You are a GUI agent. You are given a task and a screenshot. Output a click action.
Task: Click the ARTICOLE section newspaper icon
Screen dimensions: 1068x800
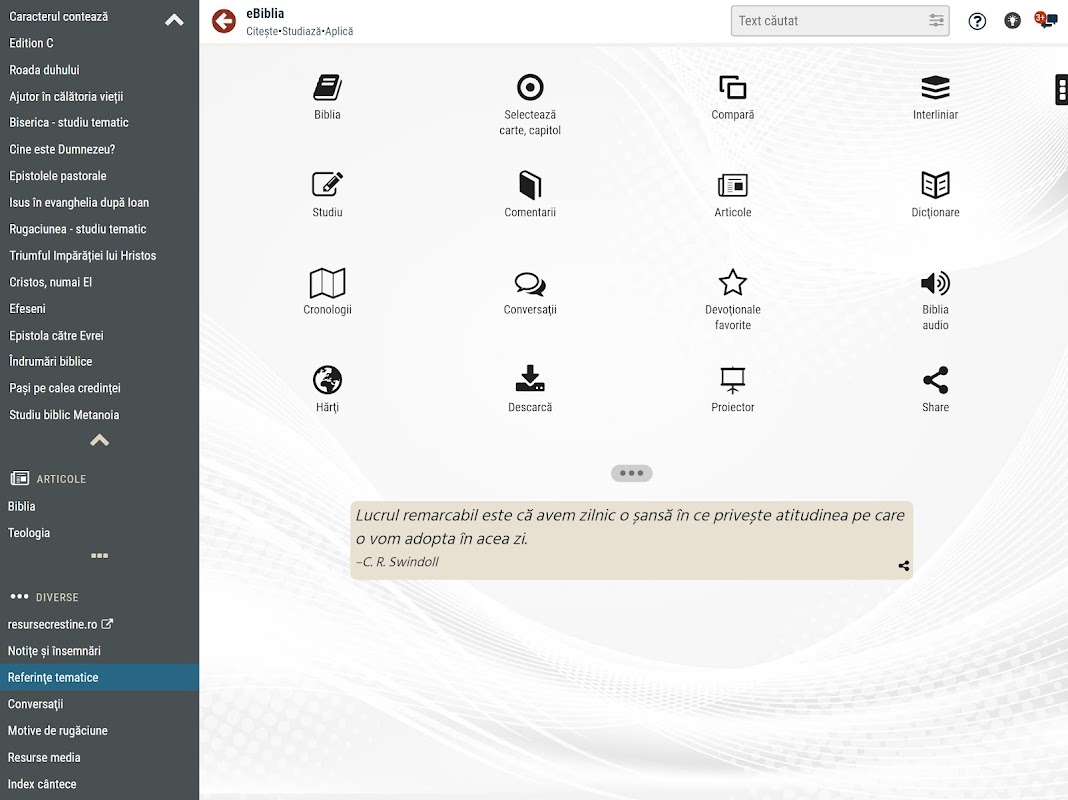(x=20, y=478)
